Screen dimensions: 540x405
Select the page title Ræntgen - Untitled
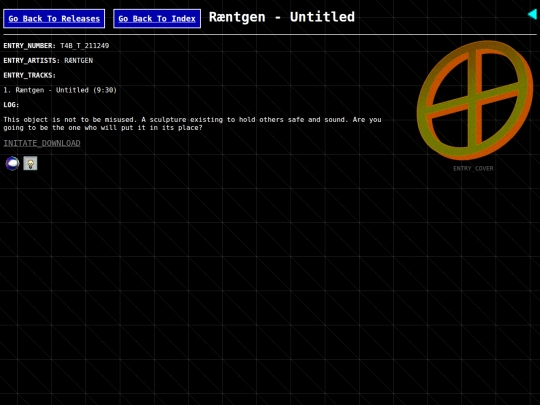282,17
